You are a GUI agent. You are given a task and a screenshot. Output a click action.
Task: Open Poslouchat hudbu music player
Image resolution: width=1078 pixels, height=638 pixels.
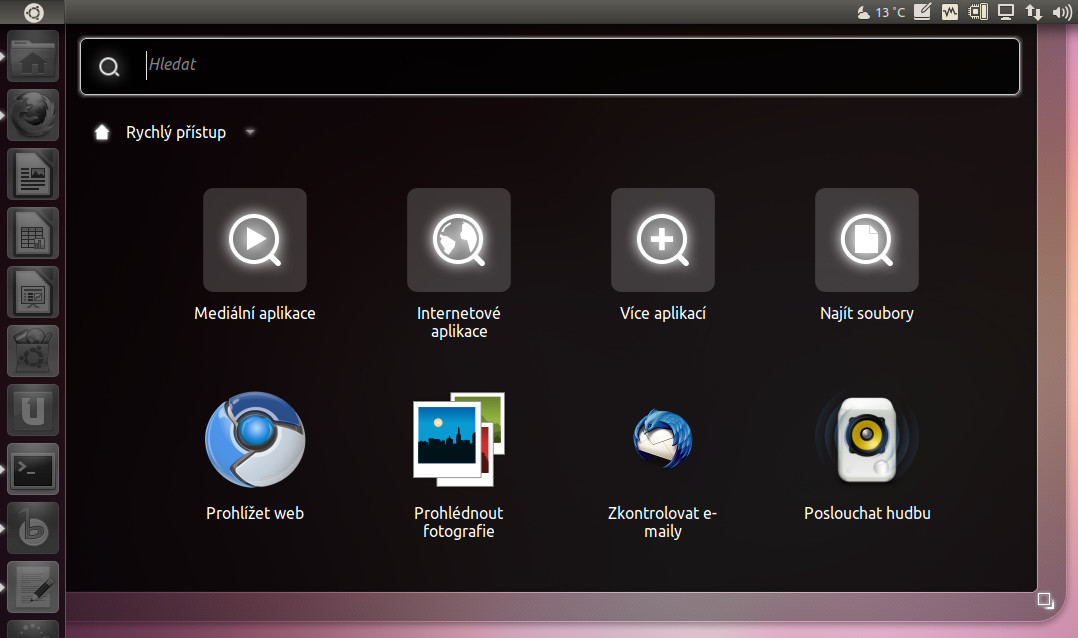pyautogui.click(x=866, y=440)
